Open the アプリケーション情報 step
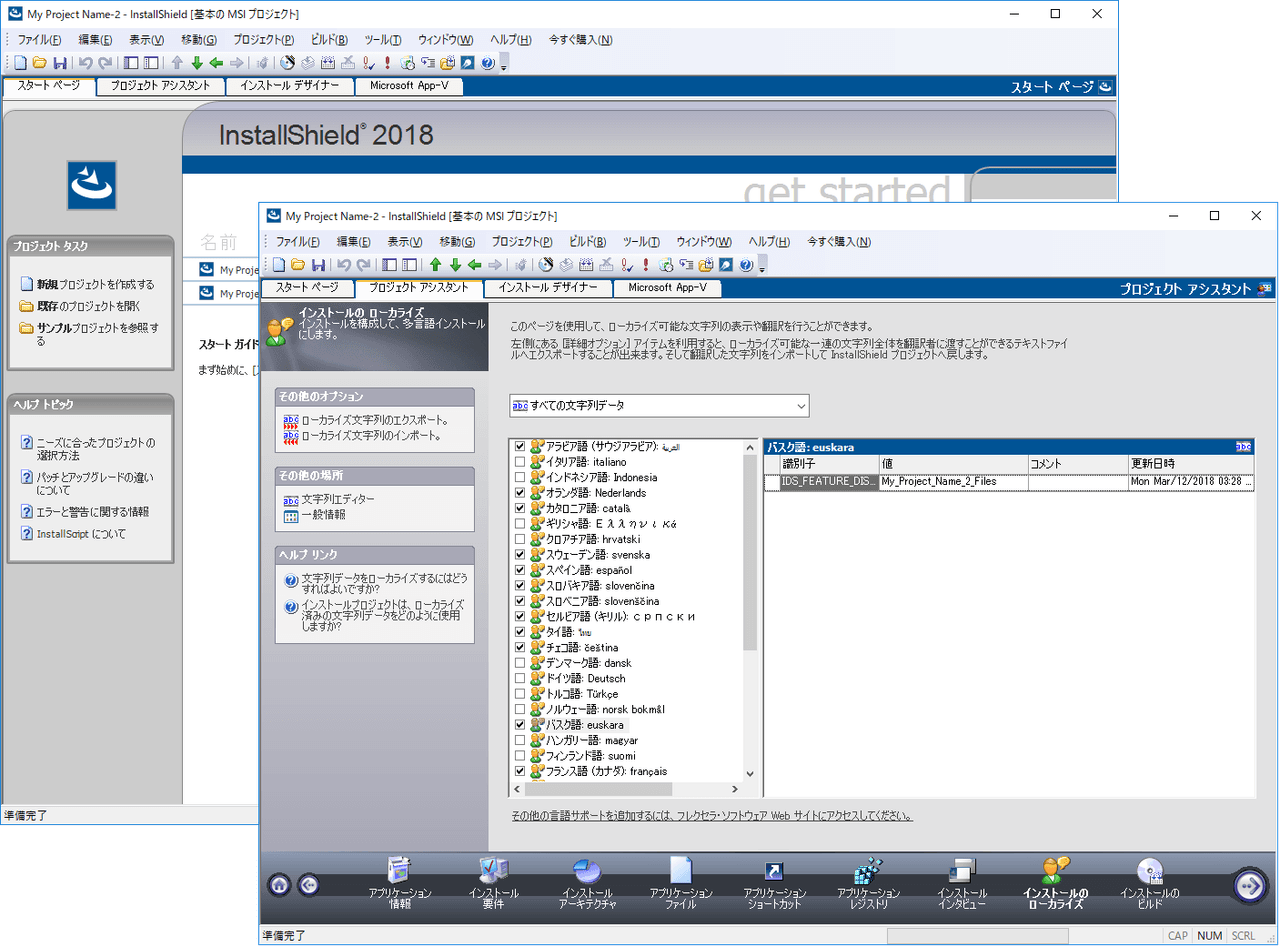Image resolution: width=1280 pixels, height=946 pixels. pyautogui.click(x=400, y=884)
